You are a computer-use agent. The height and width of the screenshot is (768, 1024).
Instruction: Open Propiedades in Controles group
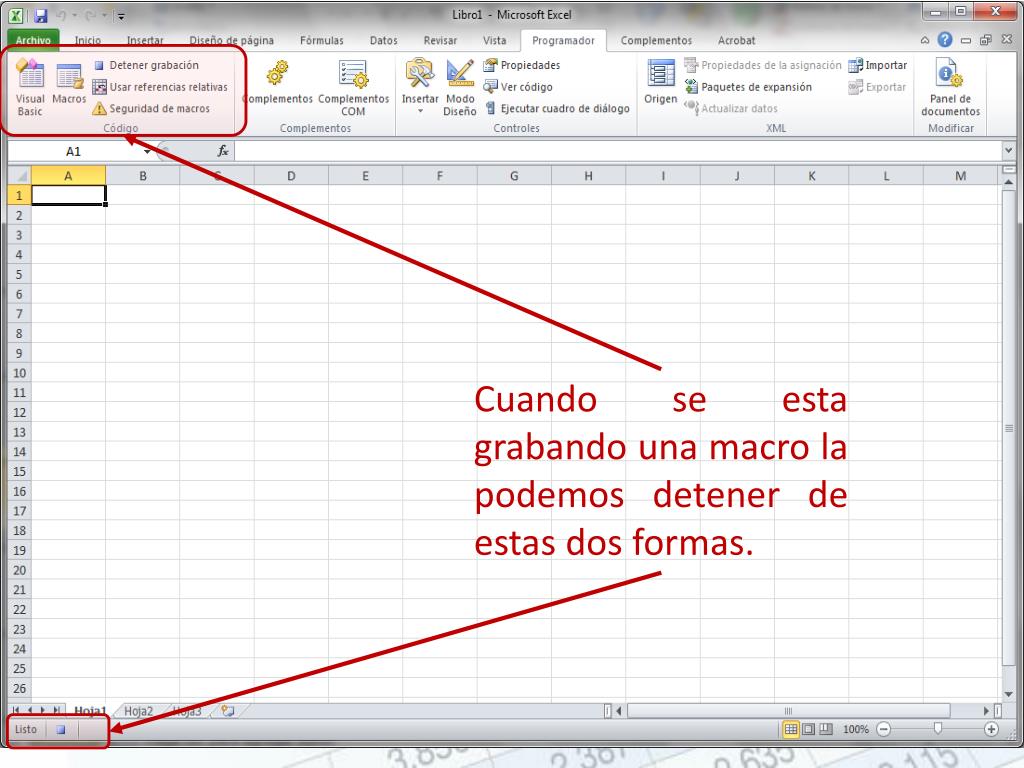click(521, 65)
